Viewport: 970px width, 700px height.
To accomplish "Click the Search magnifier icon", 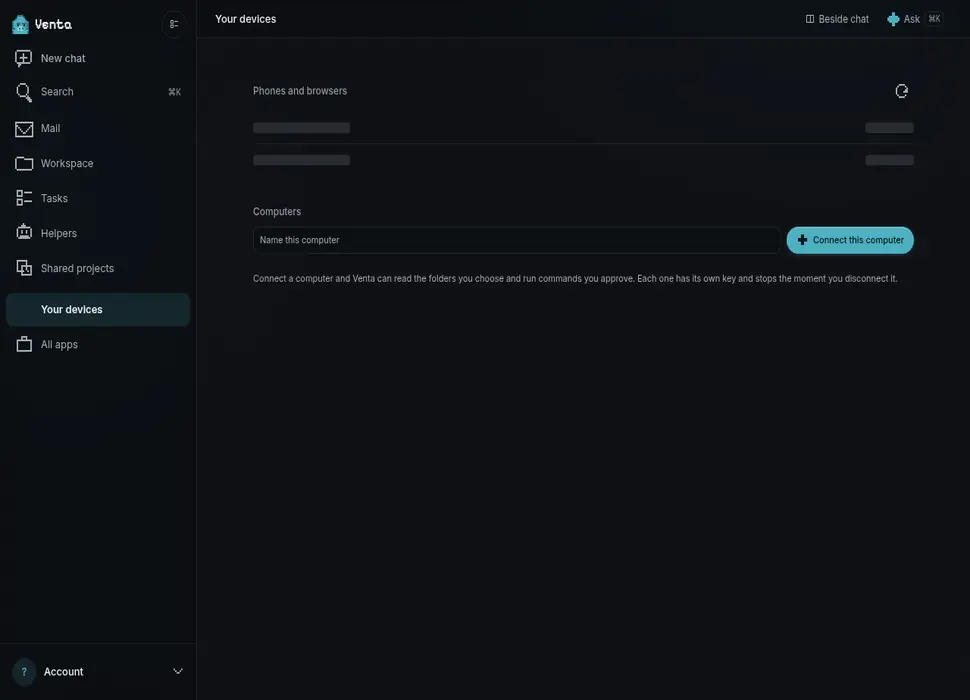I will point(24,92).
